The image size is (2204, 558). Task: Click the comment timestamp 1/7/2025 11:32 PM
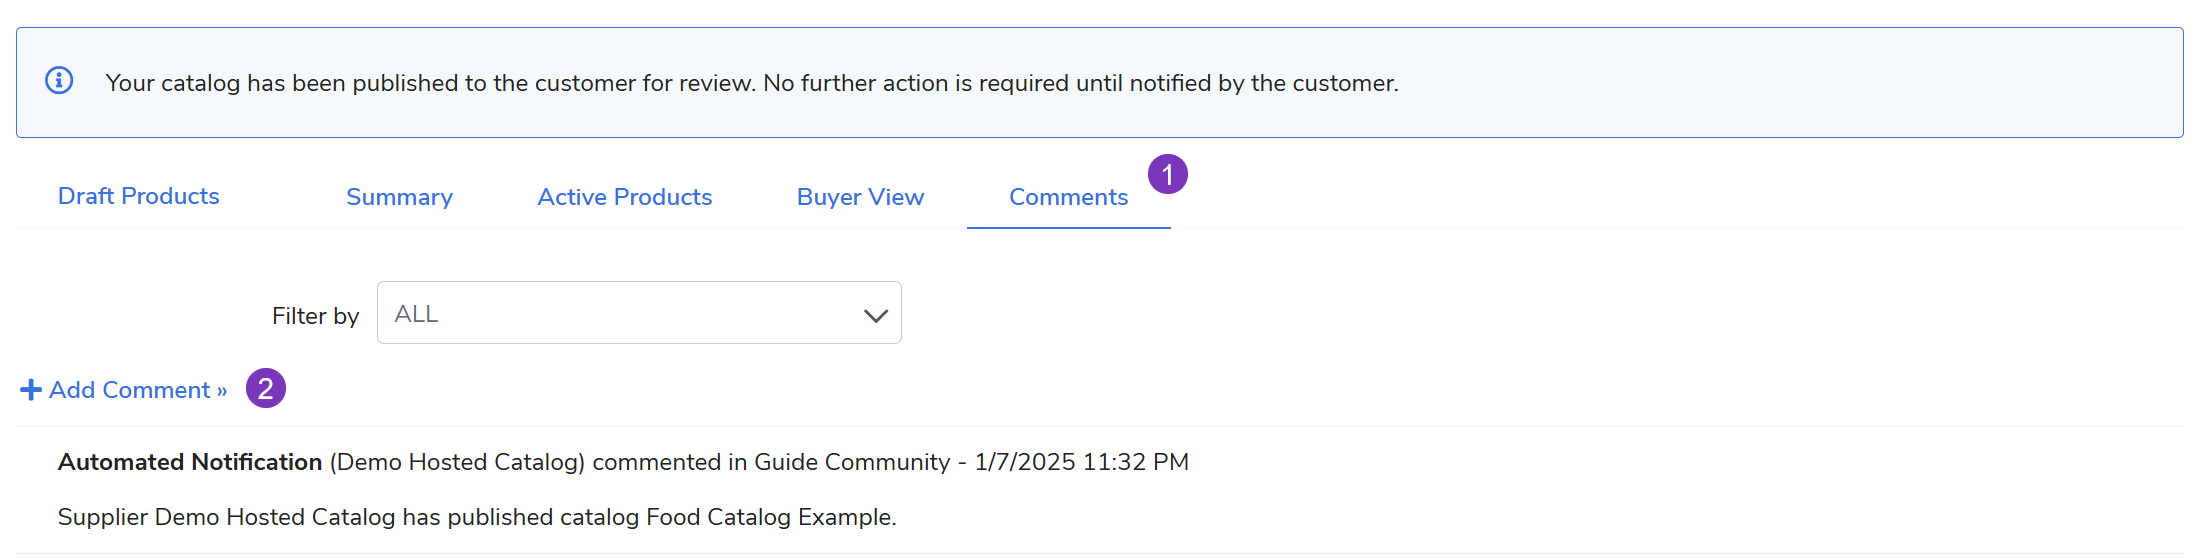[1081, 462]
